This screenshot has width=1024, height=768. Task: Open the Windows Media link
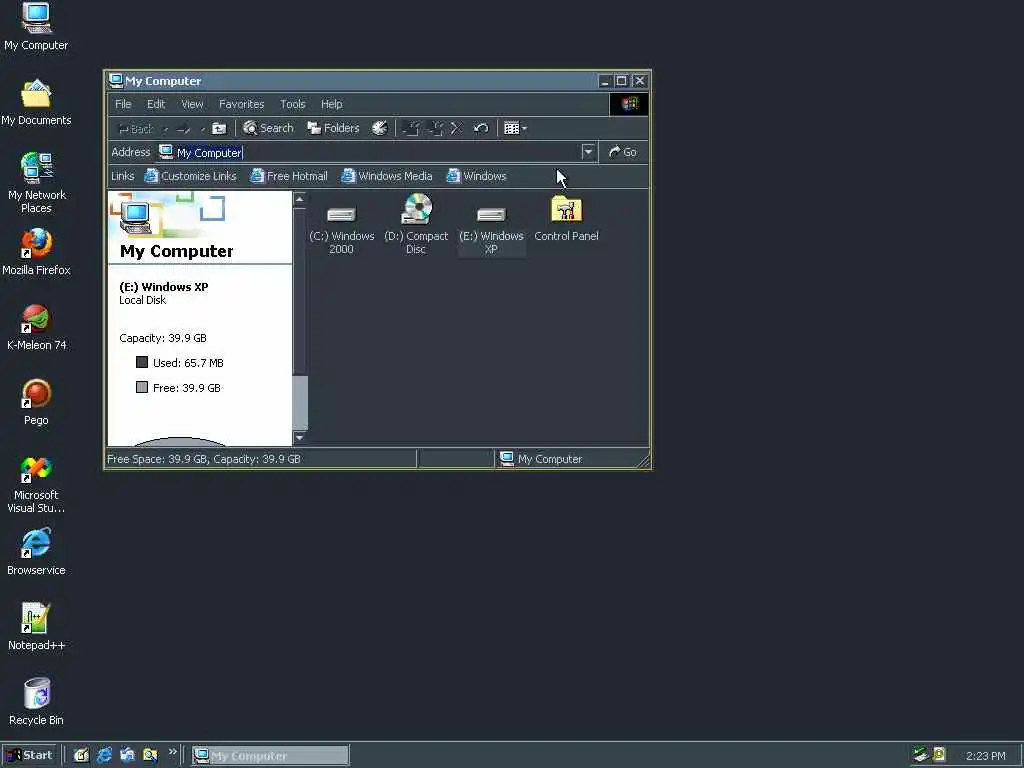click(387, 176)
